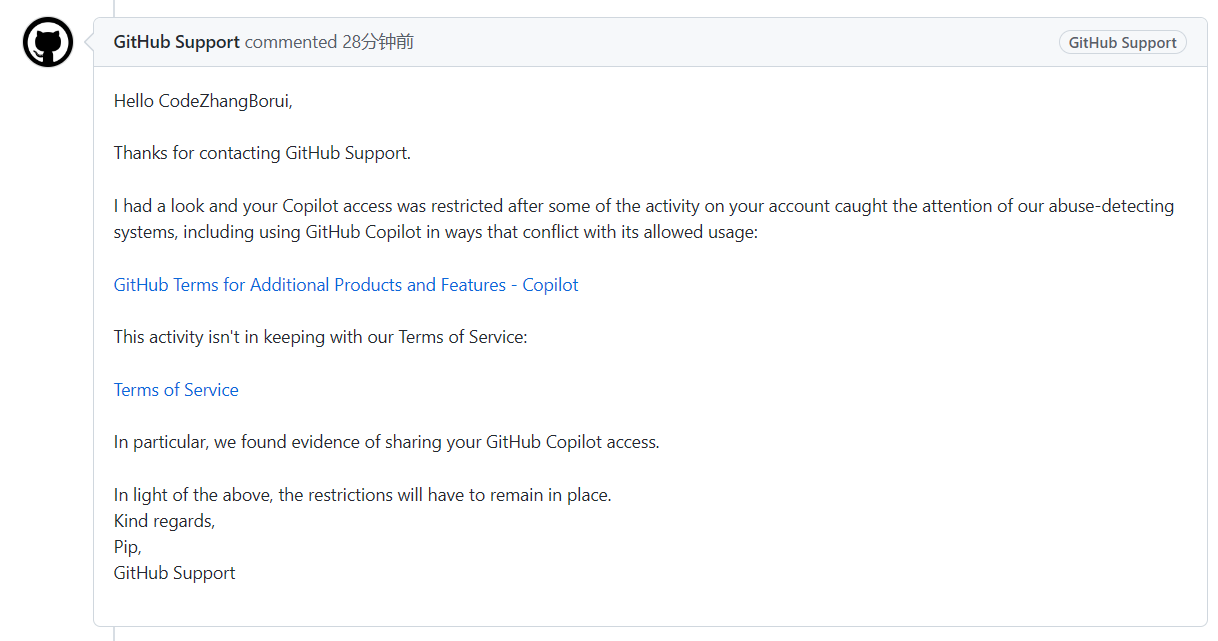
Task: Click the Pip signature name
Action: pos(128,547)
